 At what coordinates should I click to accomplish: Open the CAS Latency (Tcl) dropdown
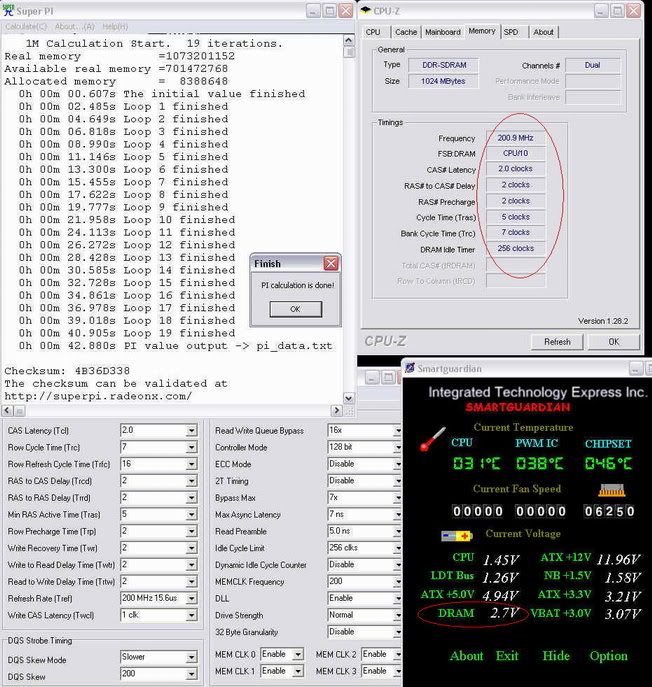tap(191, 430)
